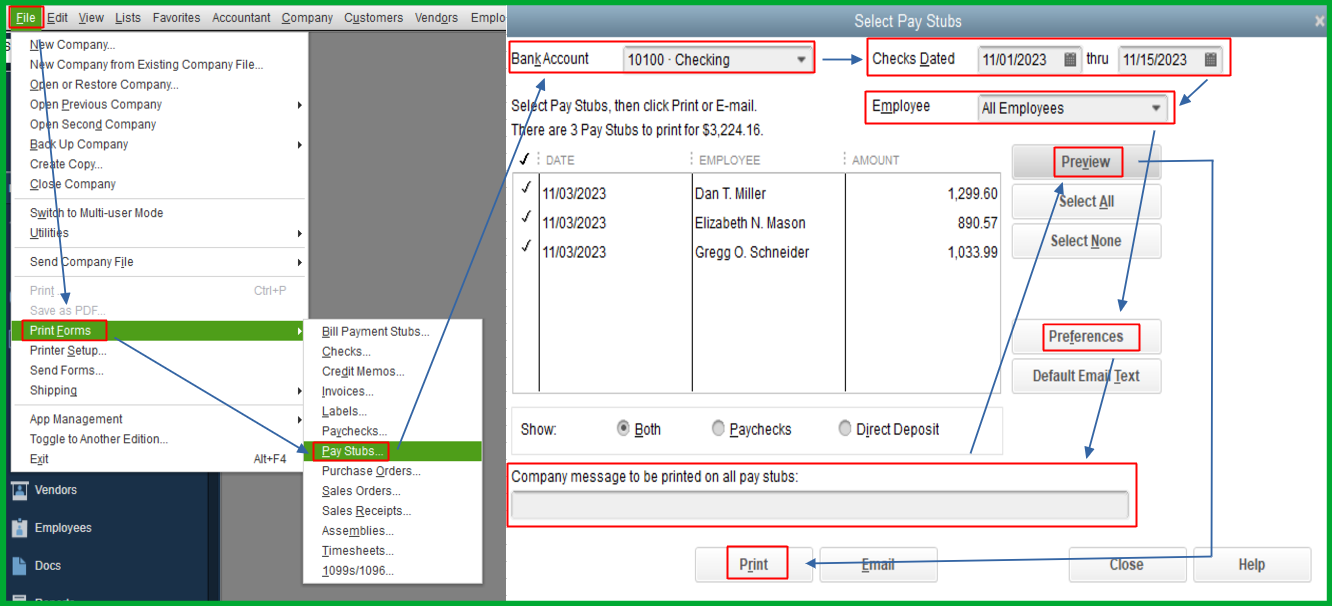Select Invoices from the Print Forms submenu
Screen dimensions: 1332x606
(x=347, y=391)
